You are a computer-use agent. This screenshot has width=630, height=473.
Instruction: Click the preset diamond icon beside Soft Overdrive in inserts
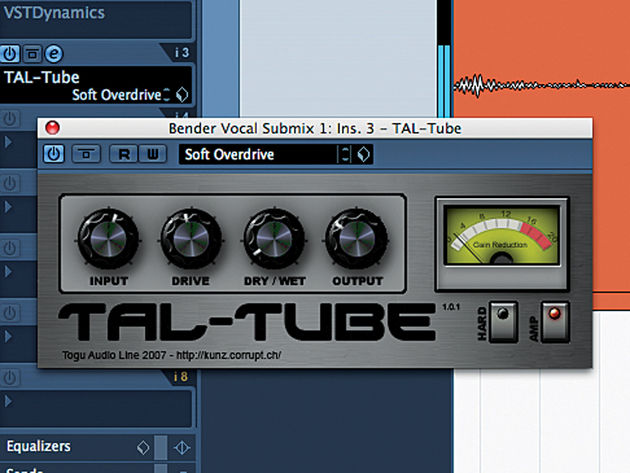click(x=182, y=95)
